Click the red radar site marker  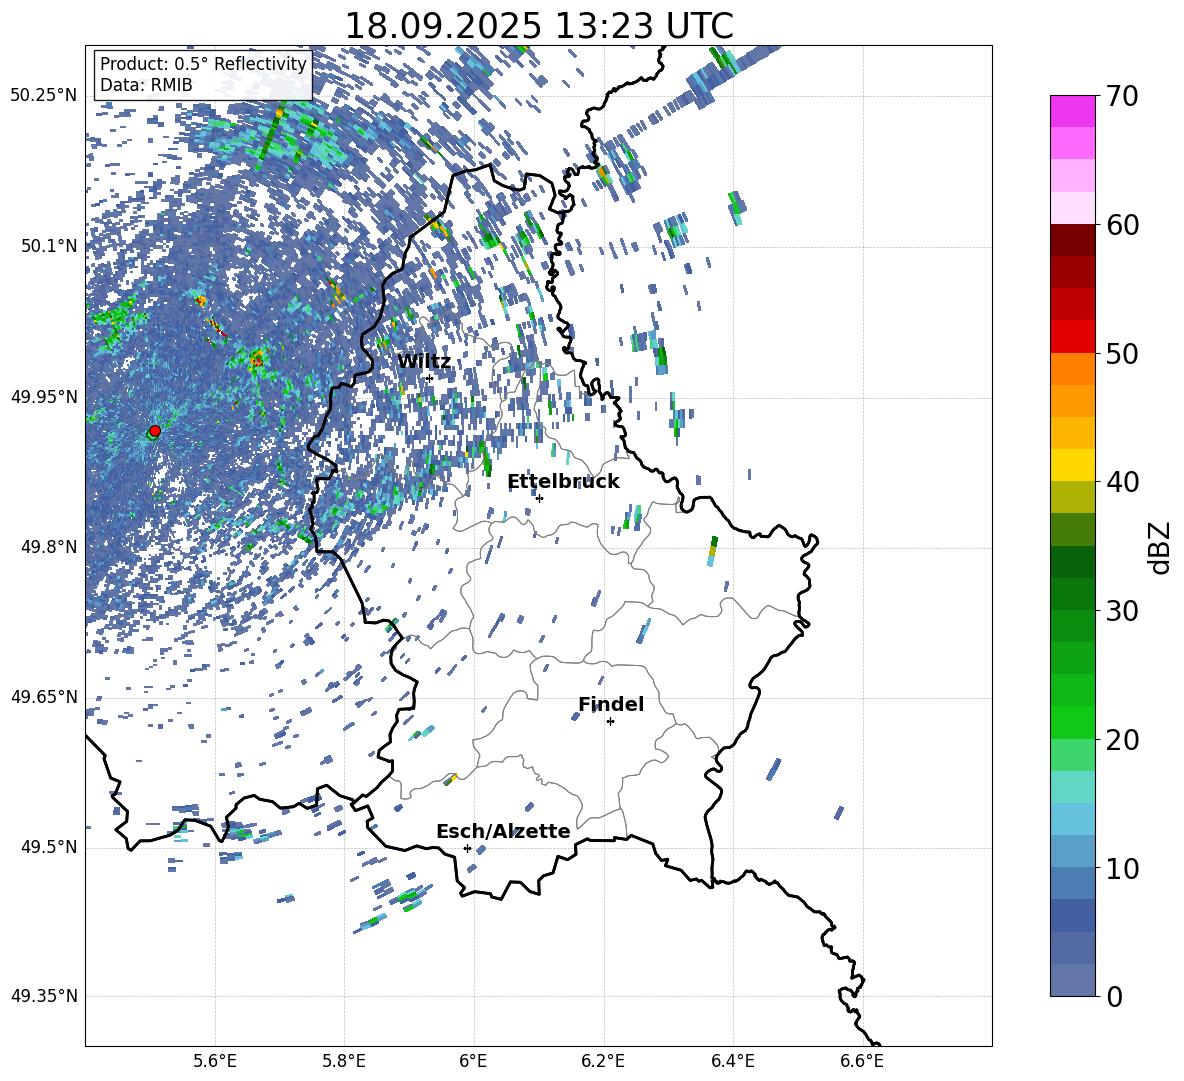(155, 430)
